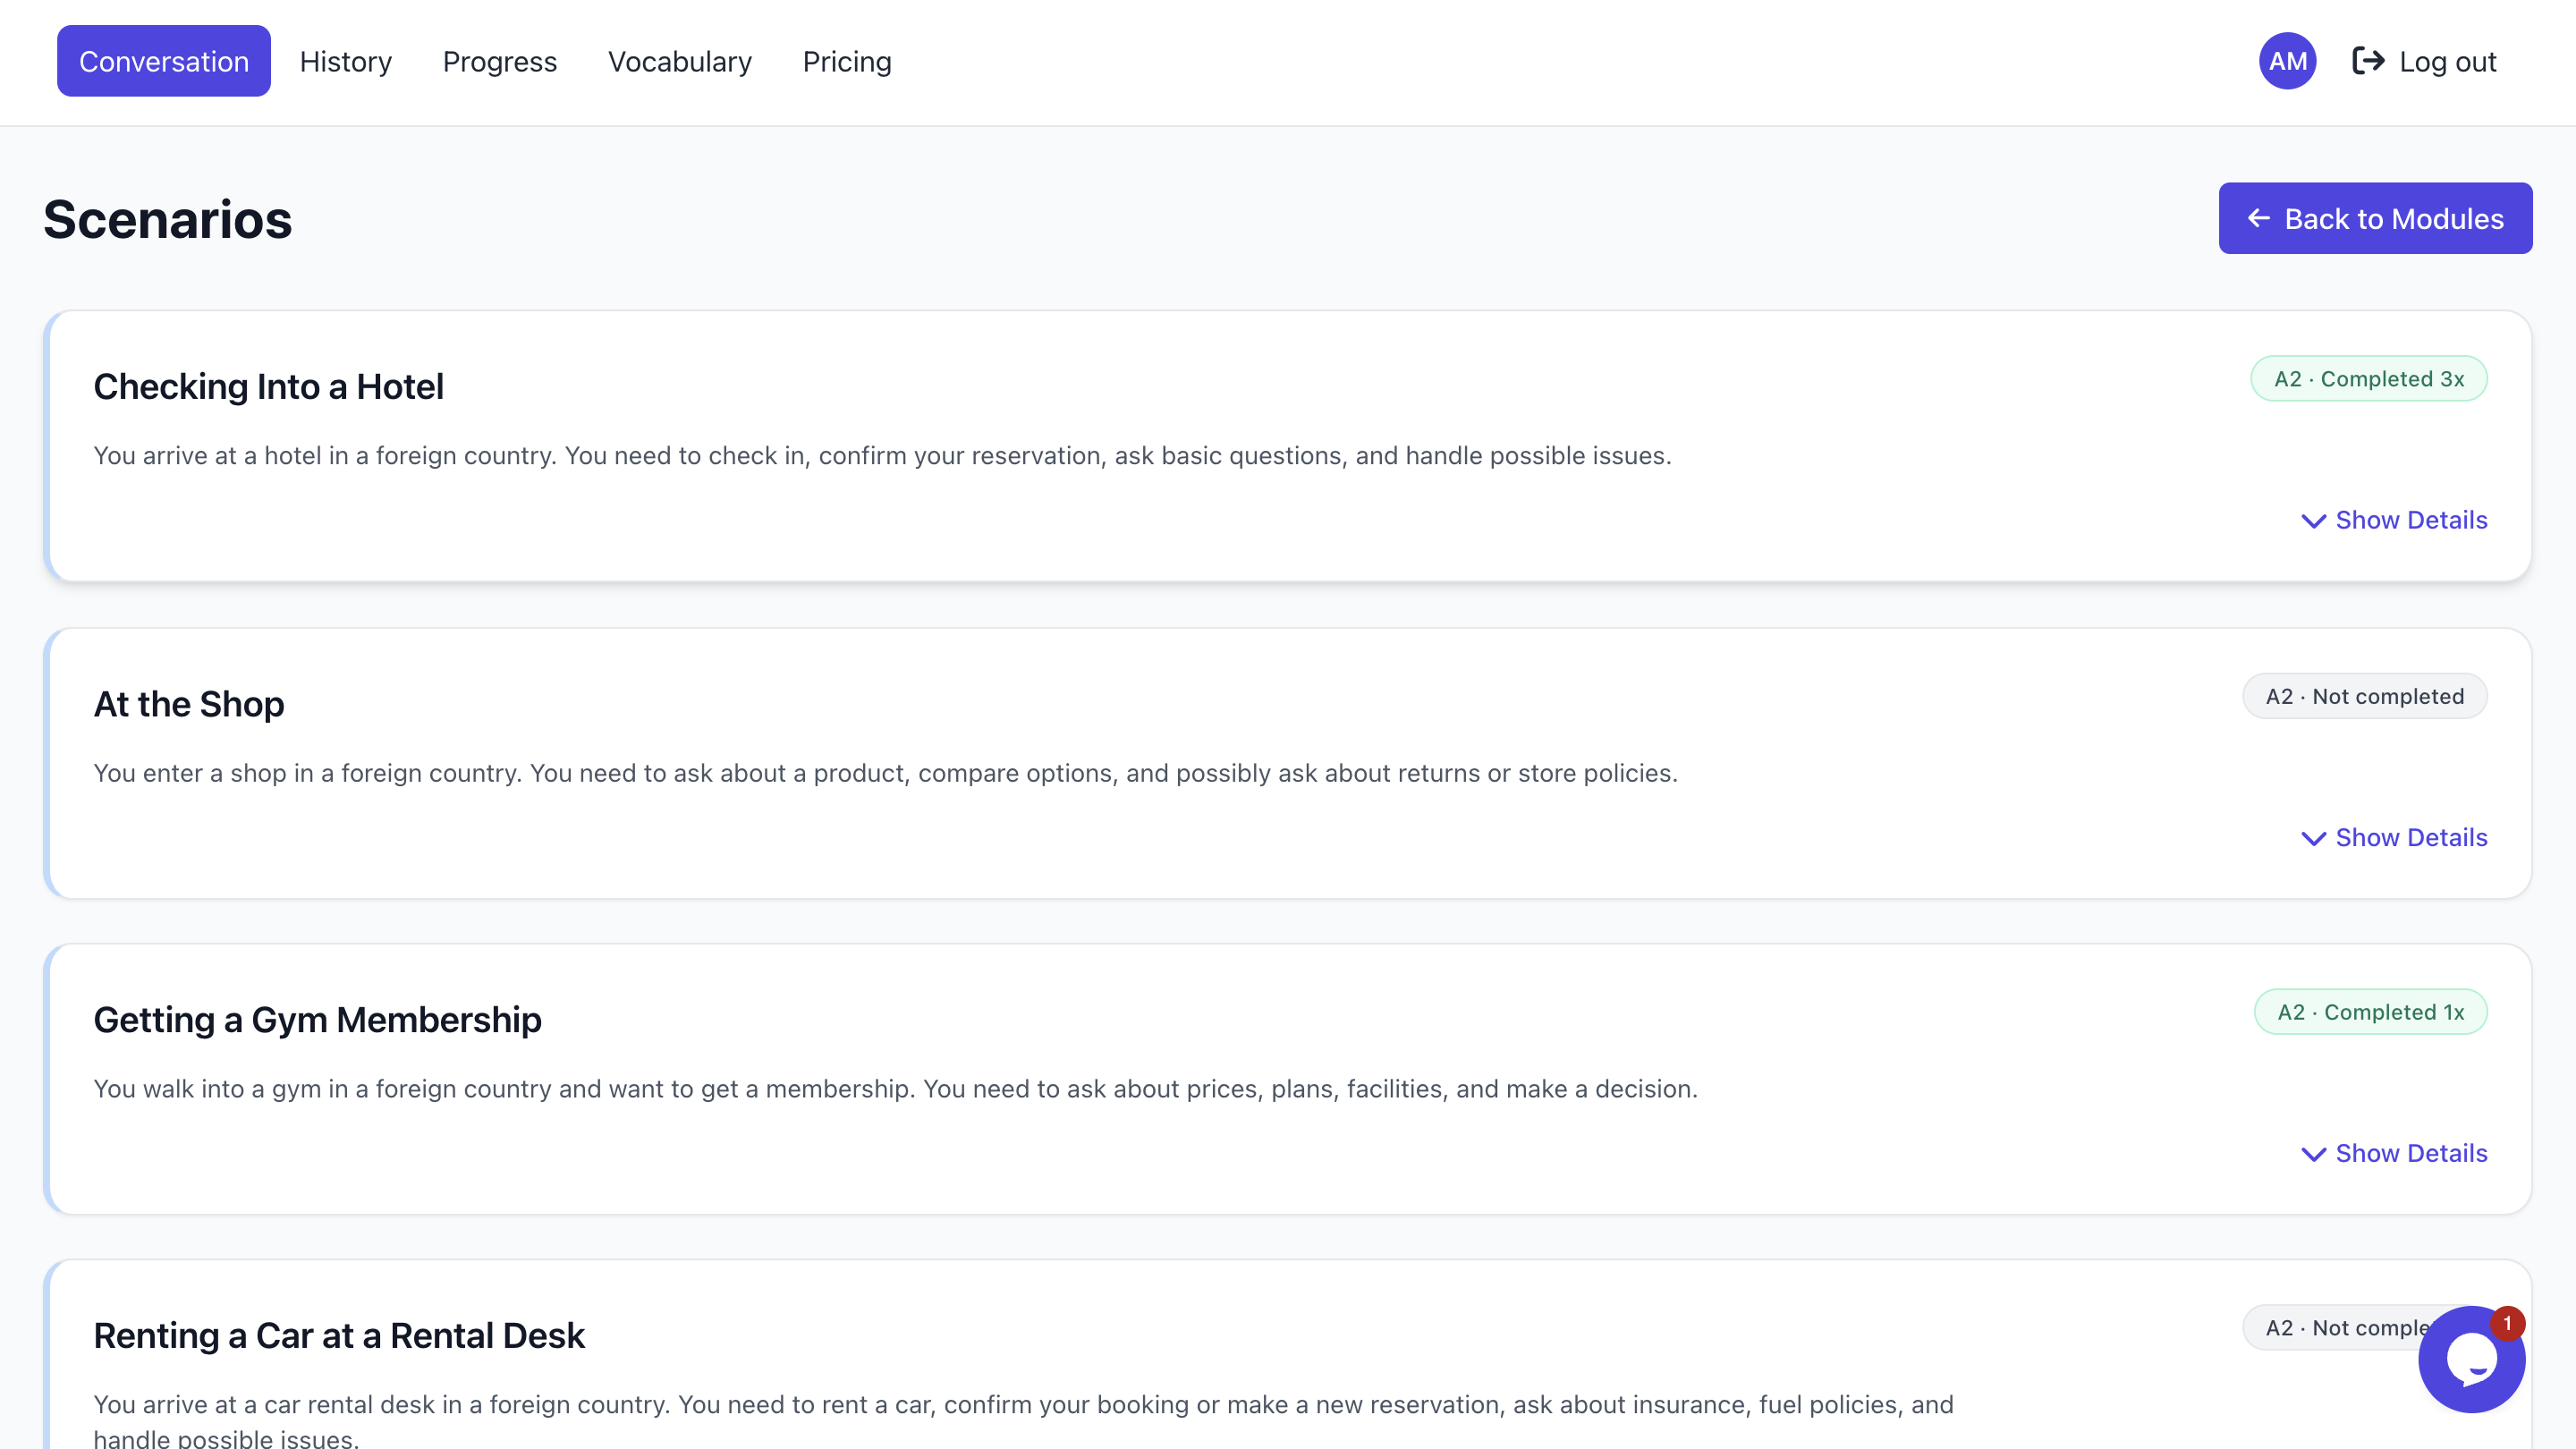Click the At the Shop Not completed badge

pyautogui.click(x=2364, y=696)
